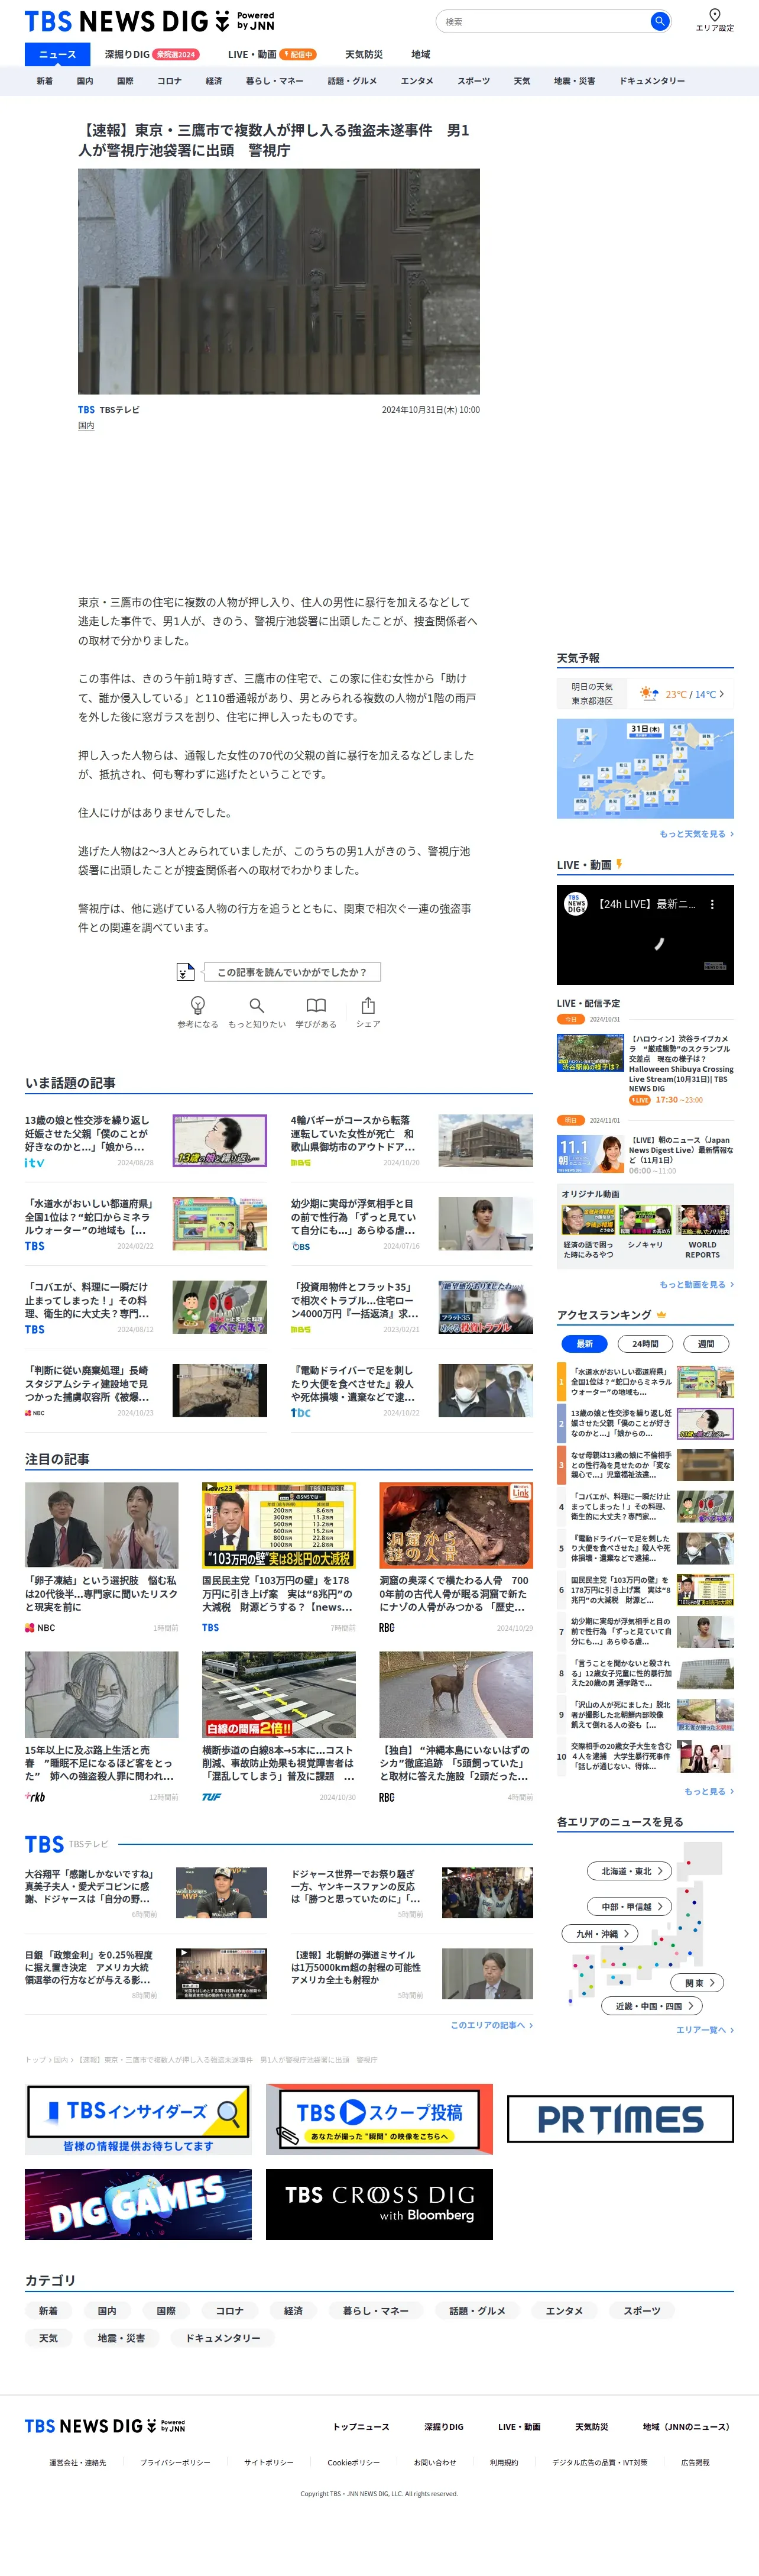The width and height of the screenshot is (759, 2576).
Task: Switch to the LIVE・動画 tab
Action: (272, 54)
